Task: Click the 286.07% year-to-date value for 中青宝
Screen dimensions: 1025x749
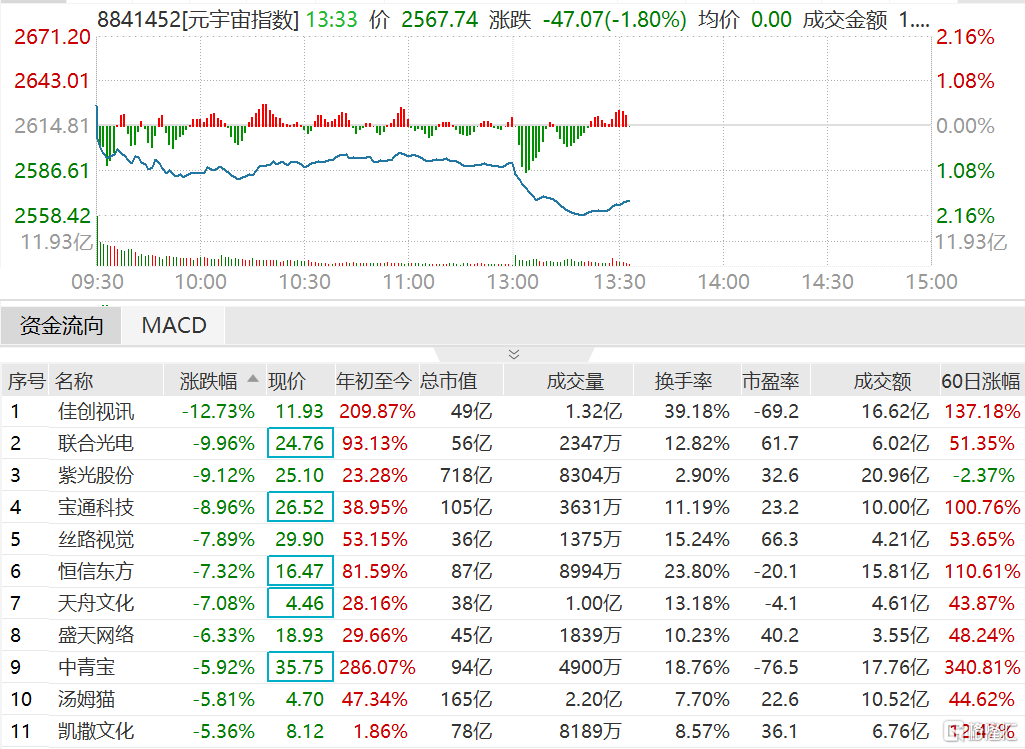Action: pyautogui.click(x=378, y=667)
